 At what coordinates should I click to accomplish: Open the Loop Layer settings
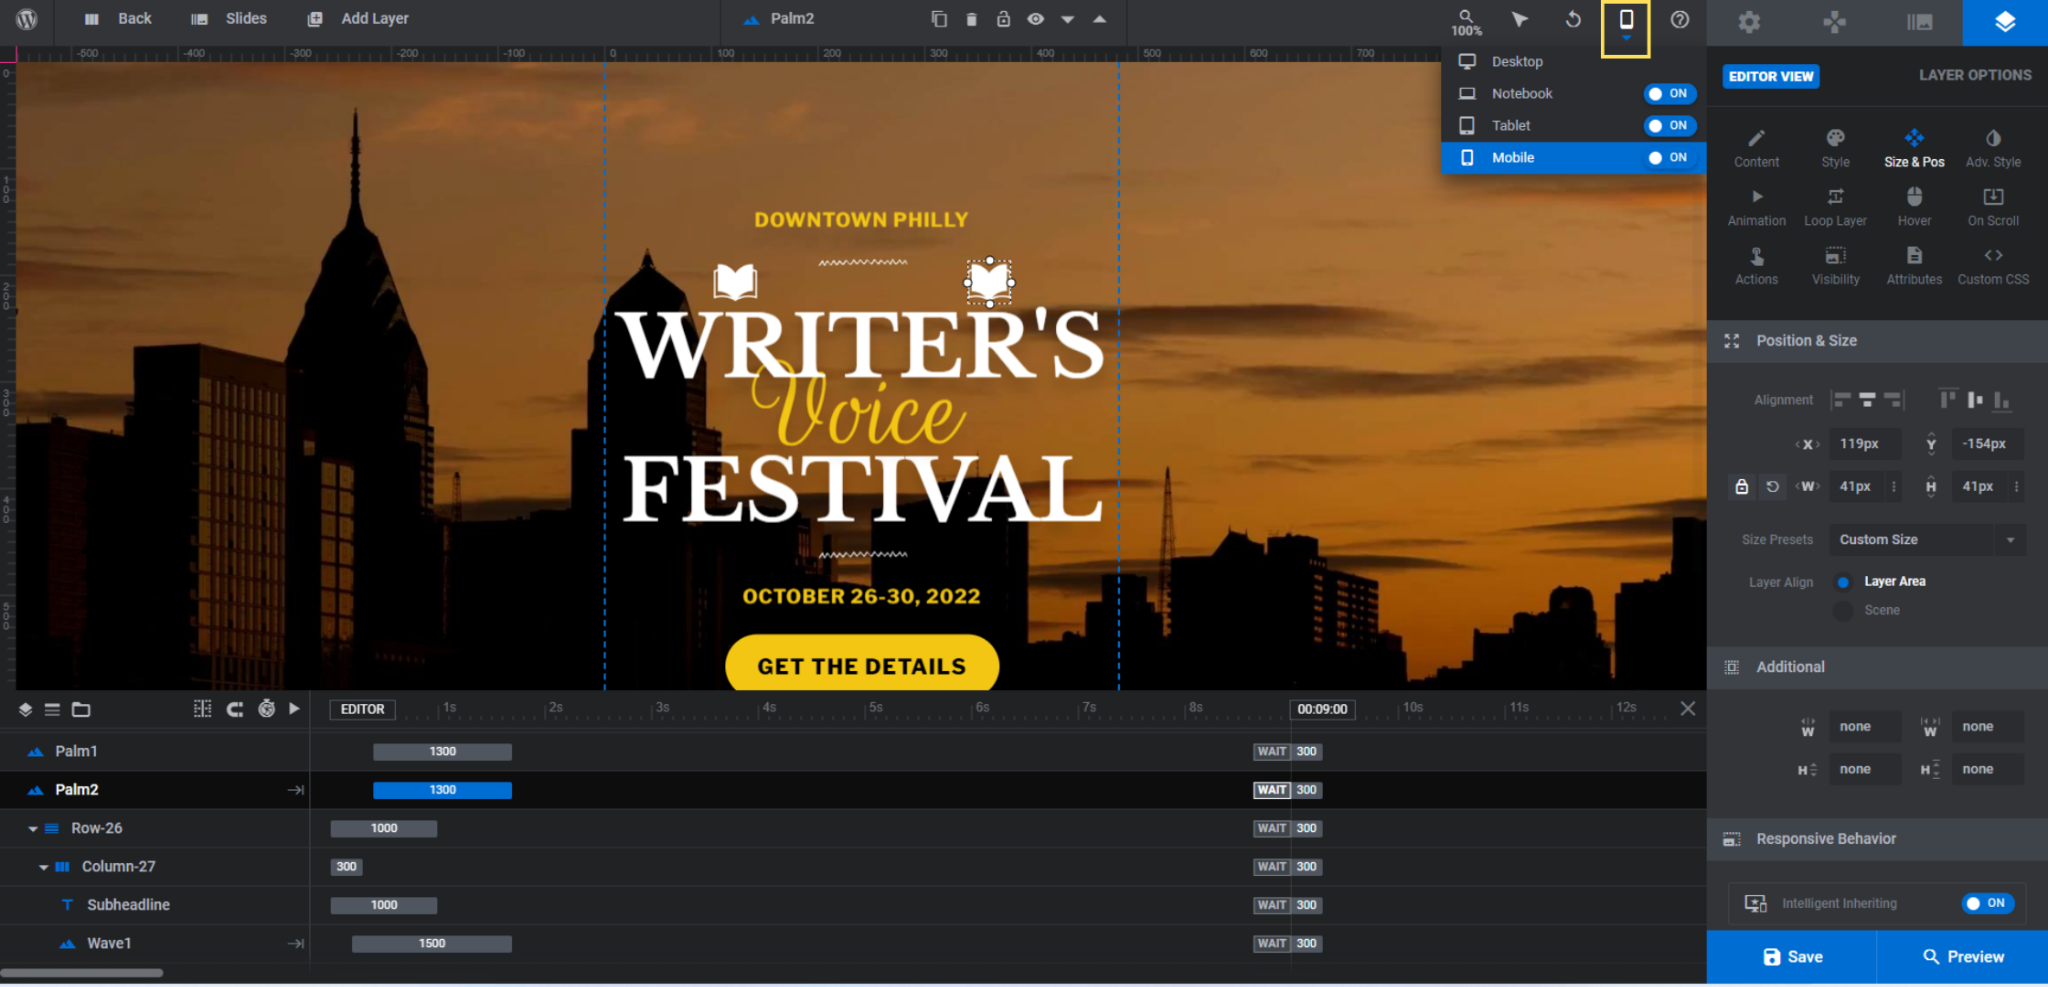click(x=1835, y=207)
